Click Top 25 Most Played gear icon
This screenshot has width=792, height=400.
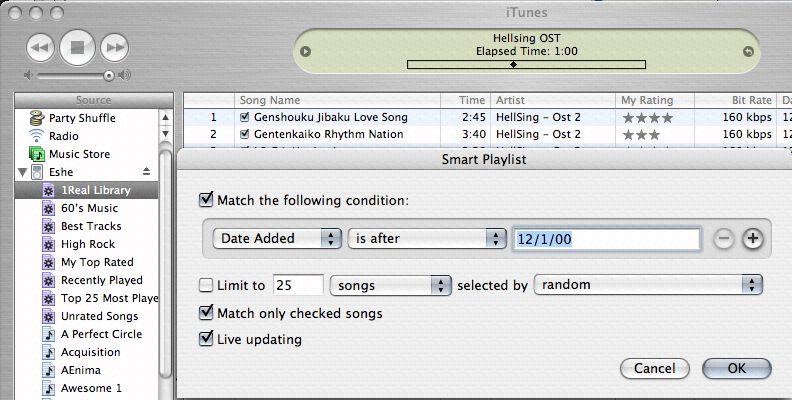coord(48,298)
